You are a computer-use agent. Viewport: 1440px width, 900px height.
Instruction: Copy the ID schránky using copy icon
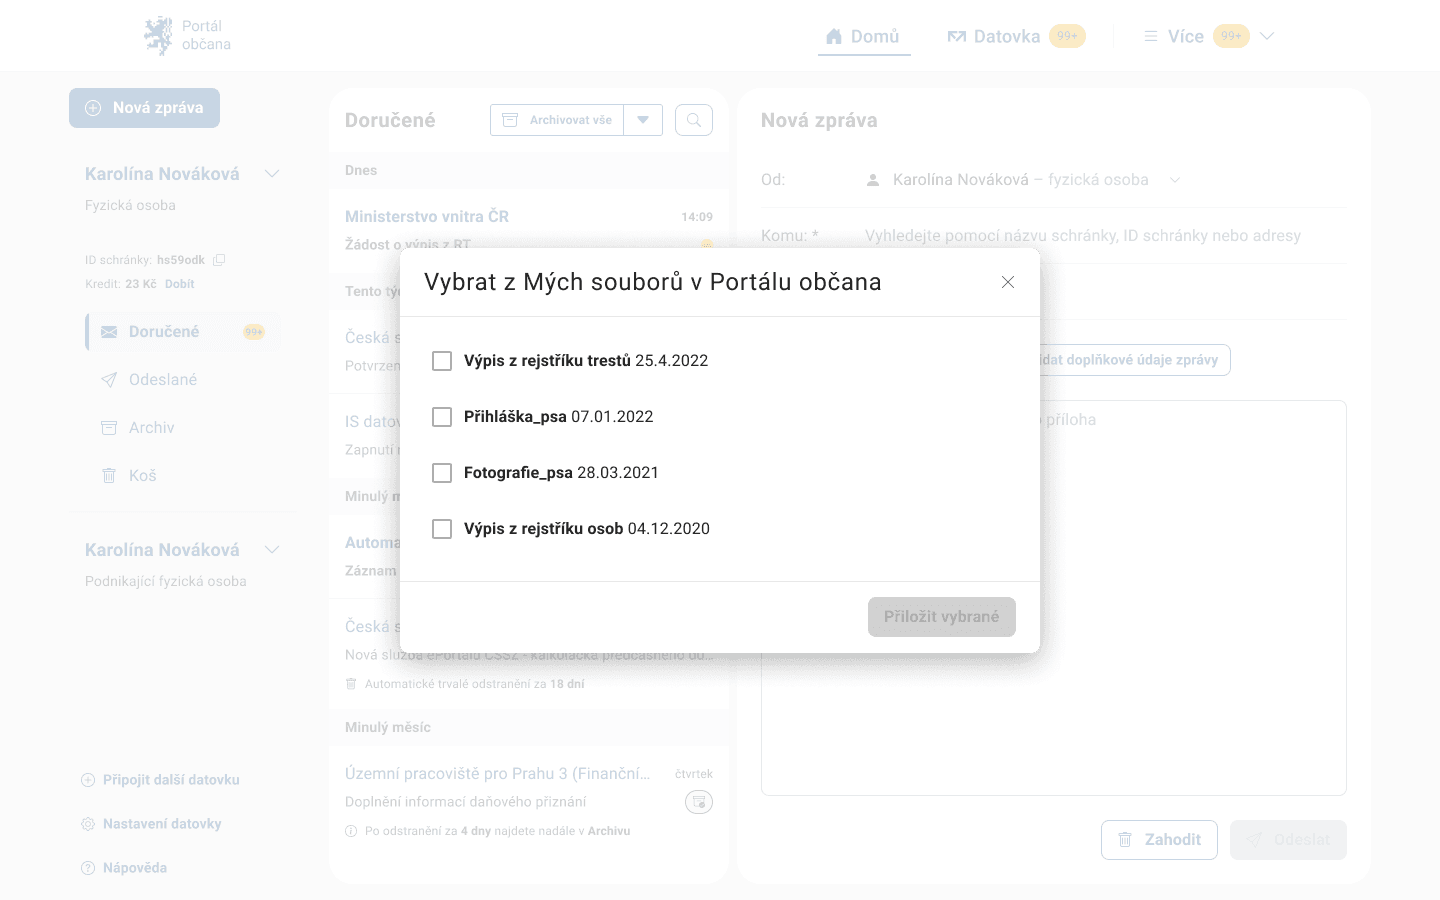click(x=219, y=260)
